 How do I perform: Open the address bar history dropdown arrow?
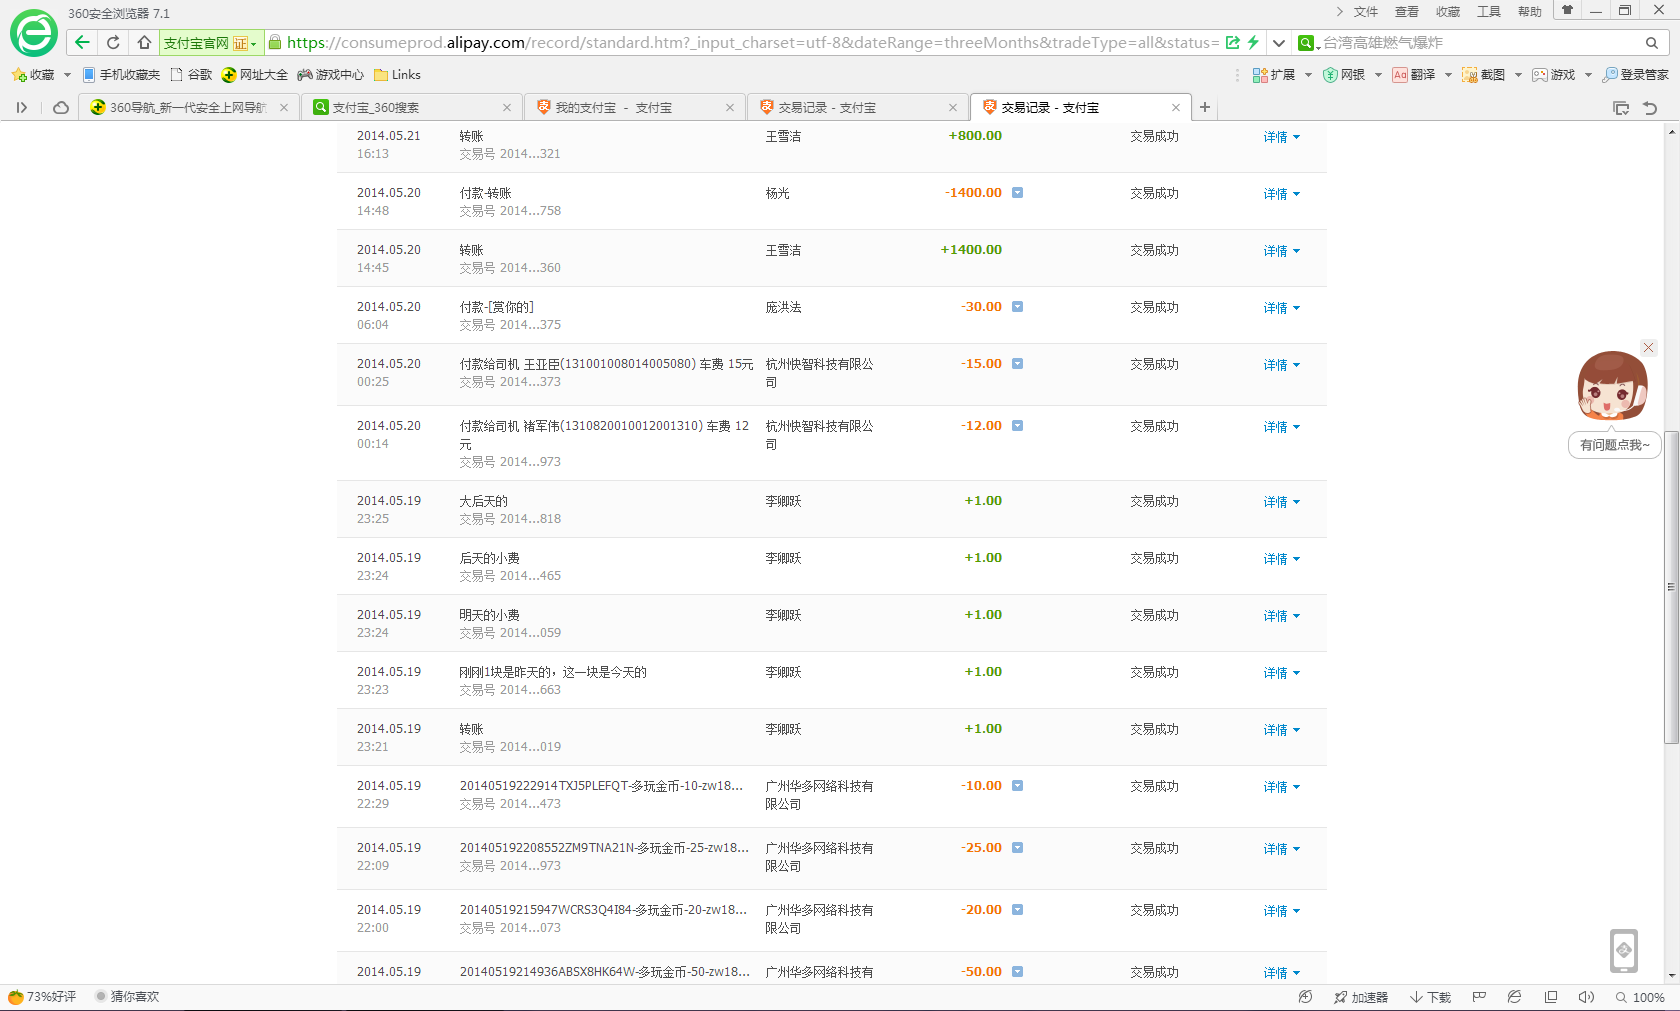1279,43
